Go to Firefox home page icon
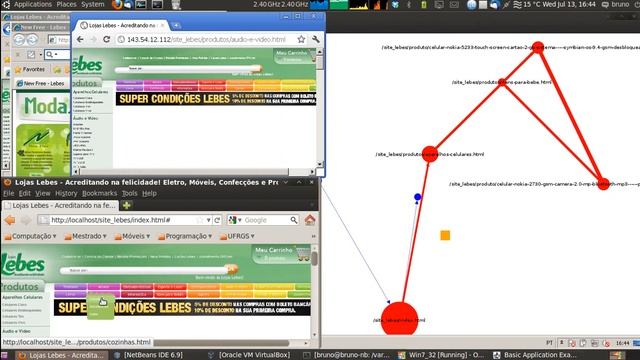Image resolution: width=640 pixels, height=360 pixels. point(310,220)
